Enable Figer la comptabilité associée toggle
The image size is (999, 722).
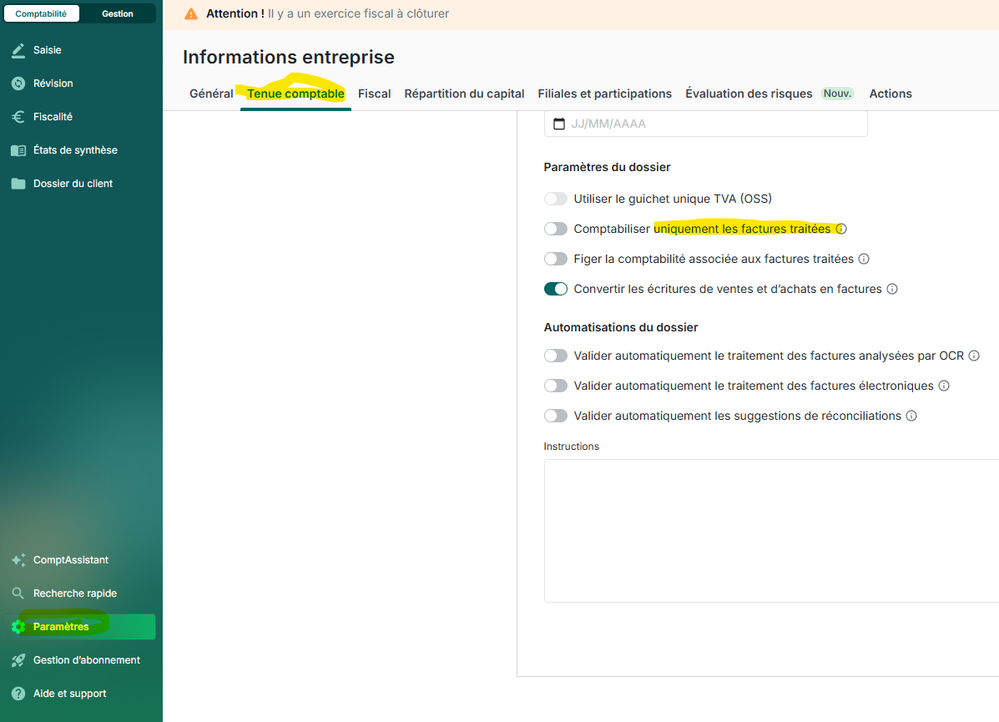pos(555,259)
